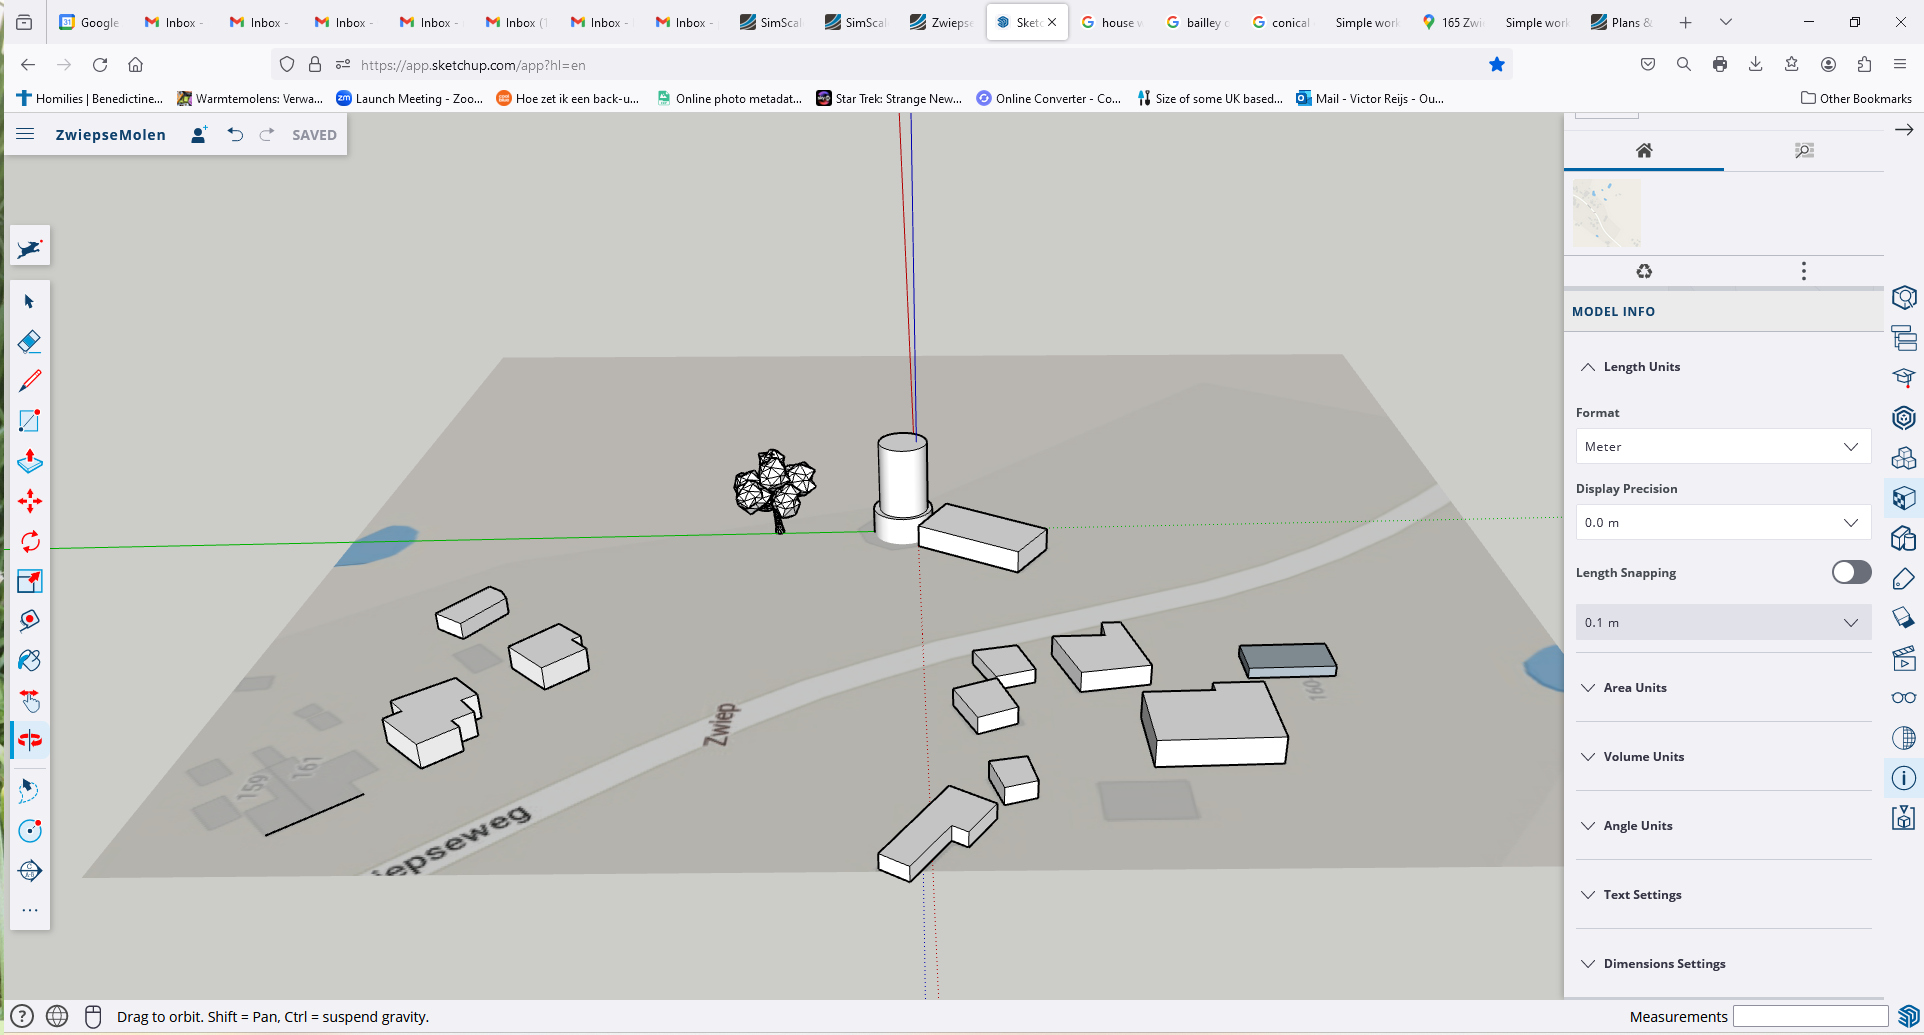The width and height of the screenshot is (1924, 1035).
Task: Activate the Rotate tool
Action: [x=29, y=541]
